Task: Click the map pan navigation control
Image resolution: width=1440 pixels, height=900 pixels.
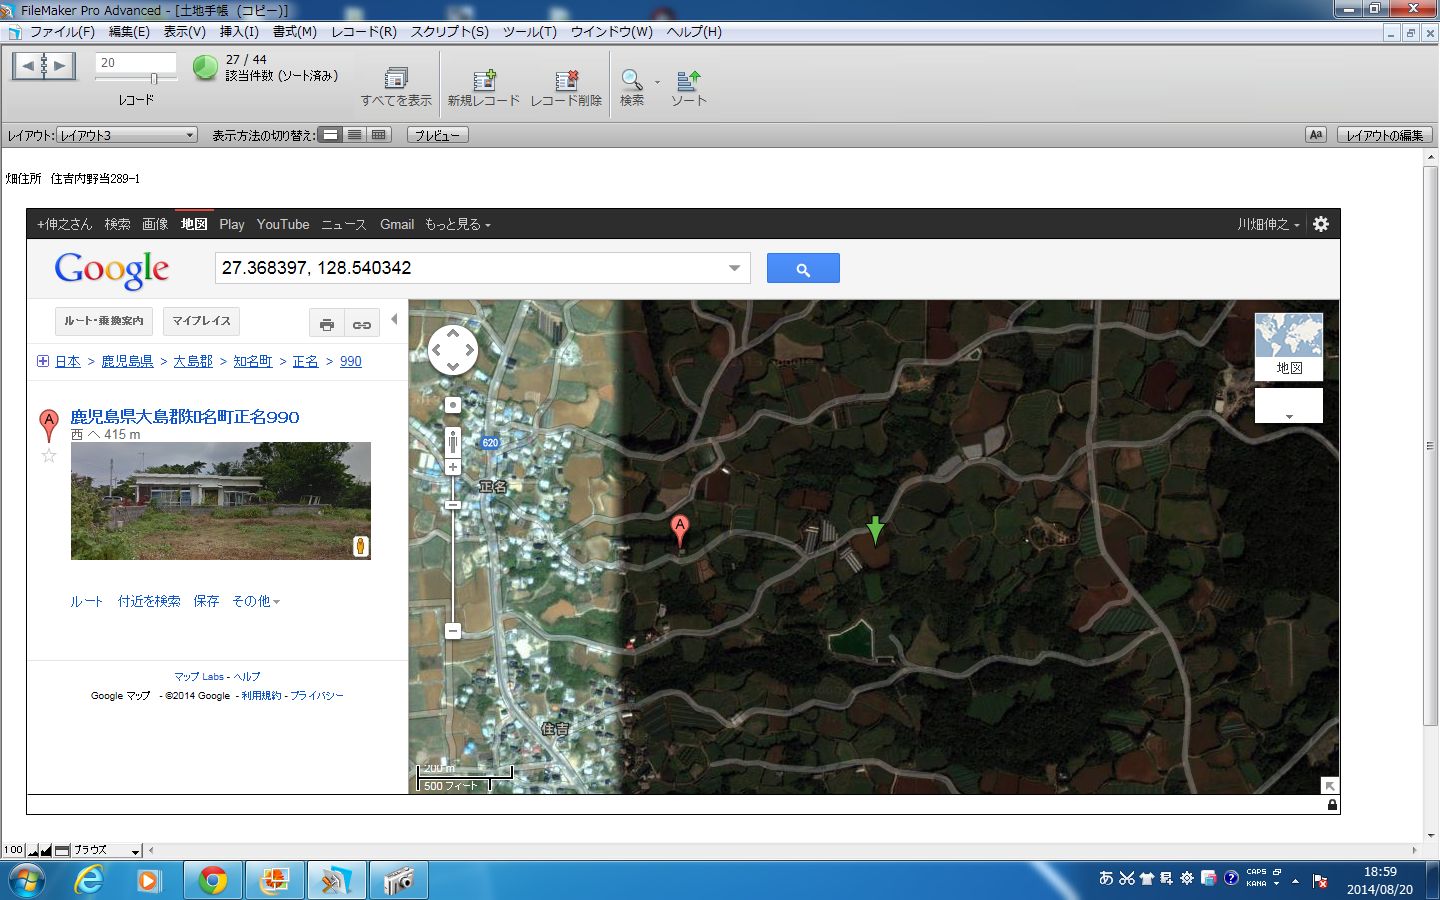Action: 453,350
